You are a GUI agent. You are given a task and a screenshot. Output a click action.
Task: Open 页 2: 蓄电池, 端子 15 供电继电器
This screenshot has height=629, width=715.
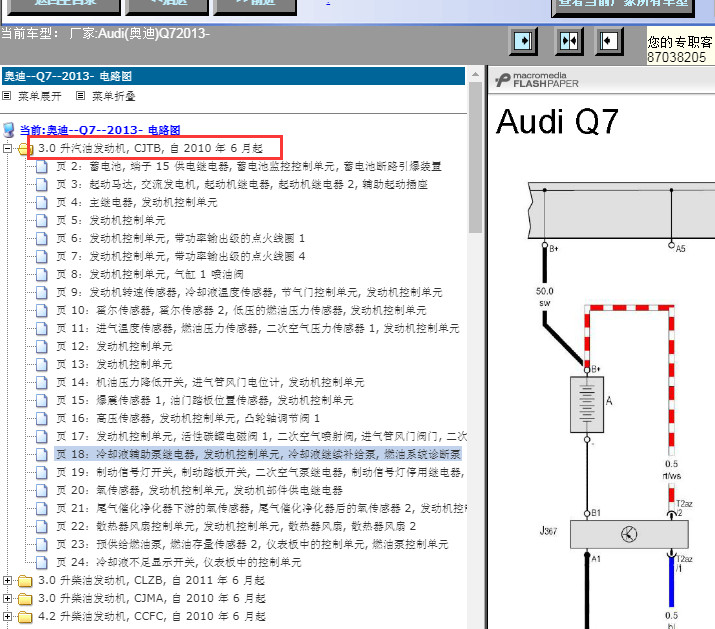(x=249, y=166)
